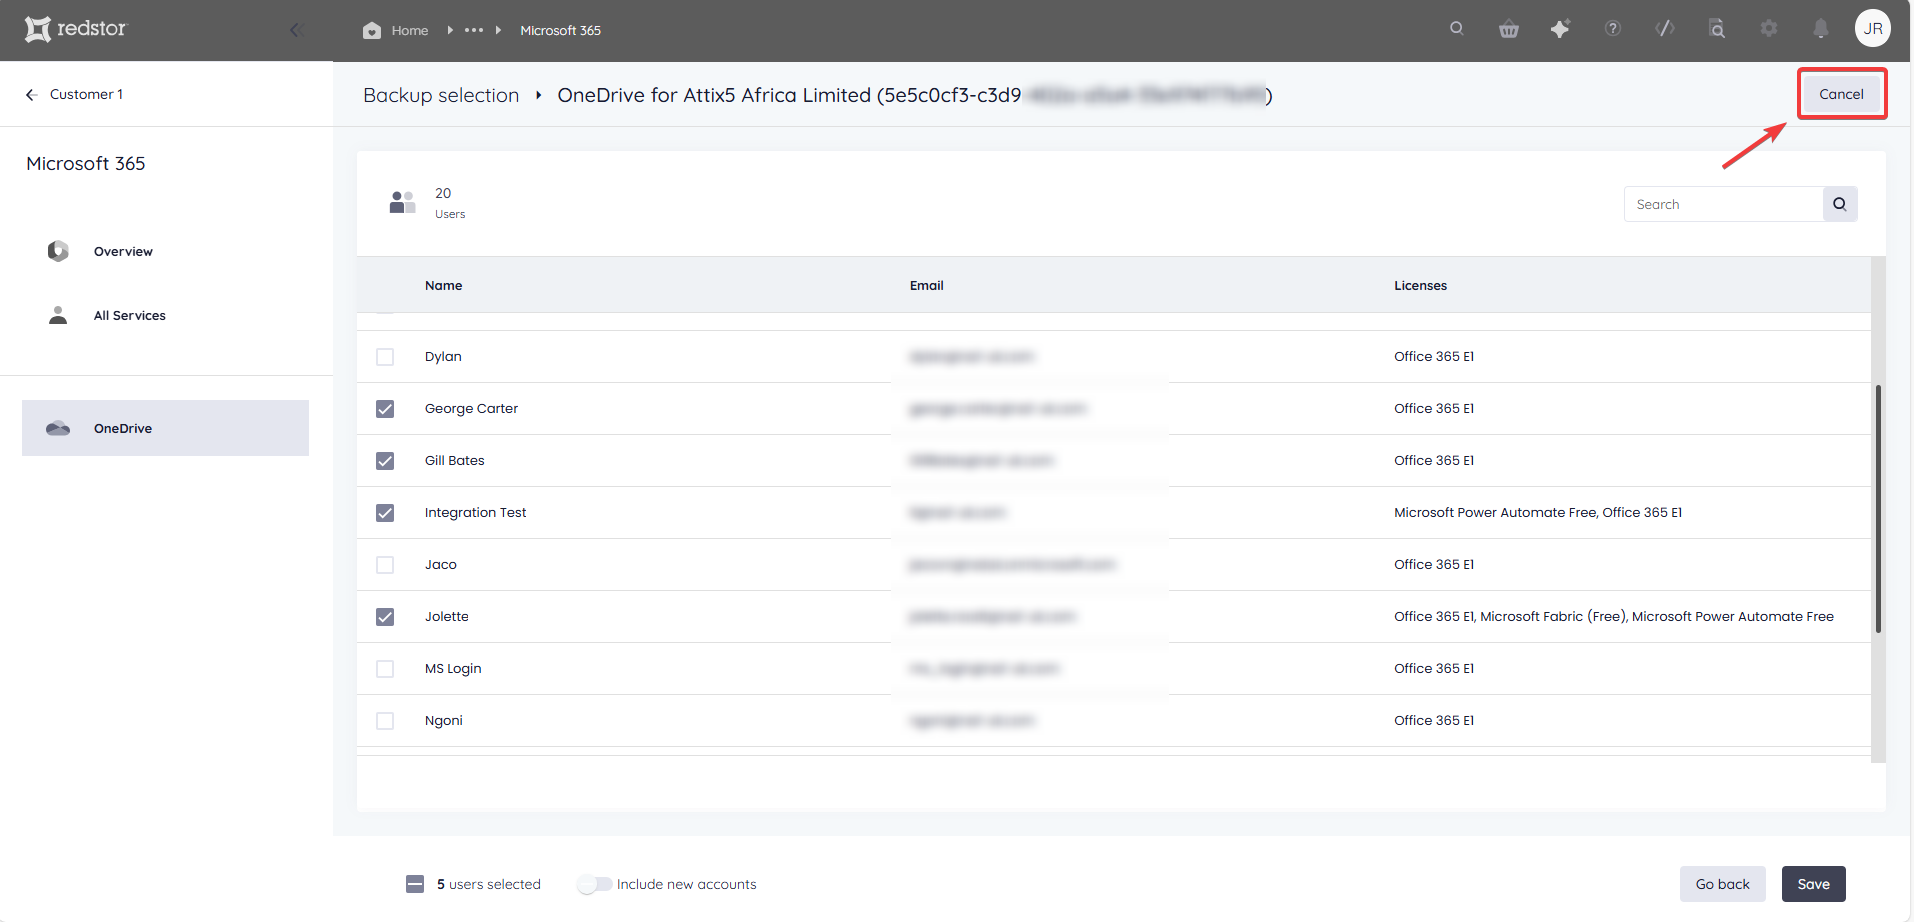Click the name Jolette

(x=446, y=616)
